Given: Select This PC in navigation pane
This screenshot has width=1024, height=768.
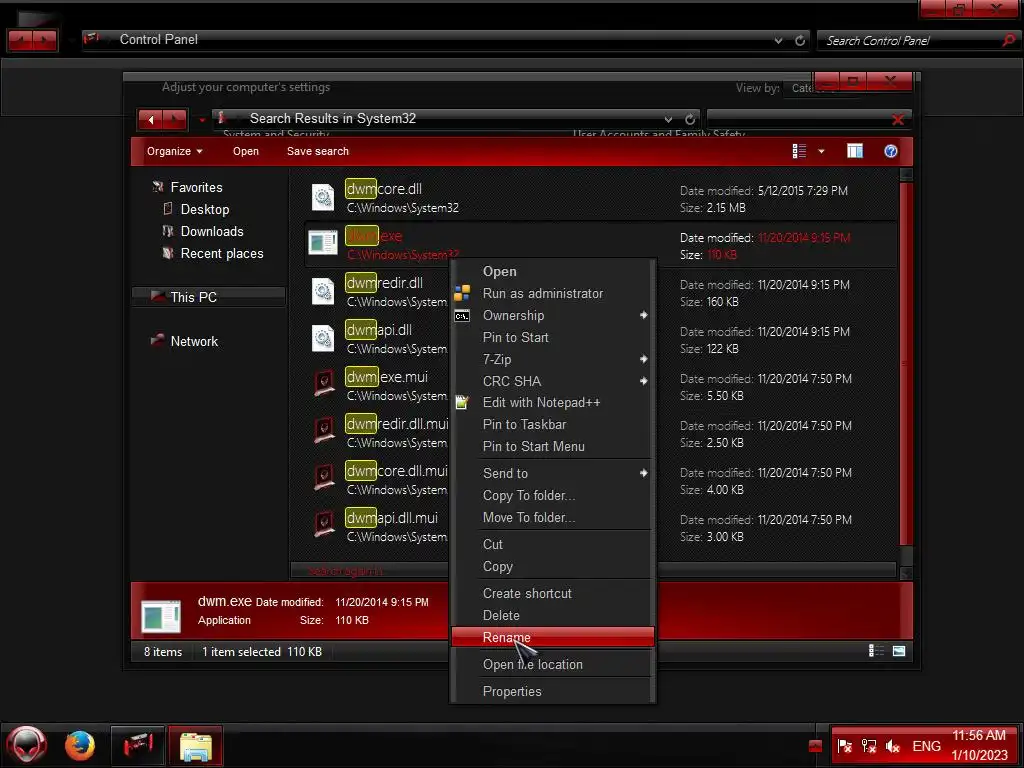Looking at the screenshot, I should click(209, 297).
